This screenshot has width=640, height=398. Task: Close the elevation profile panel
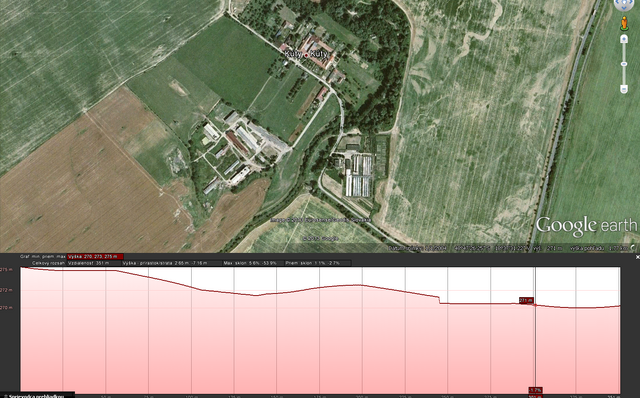[638, 257]
